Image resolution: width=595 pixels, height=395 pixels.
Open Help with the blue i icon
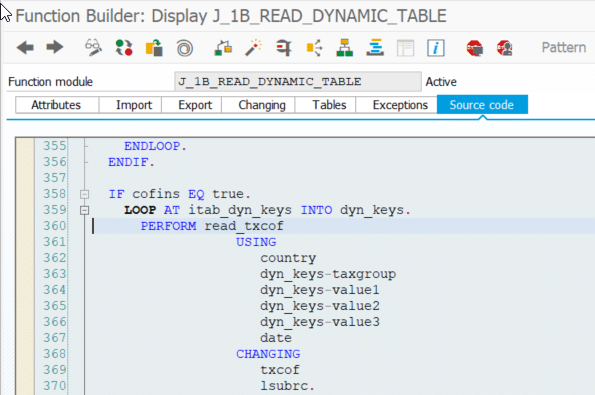click(436, 48)
